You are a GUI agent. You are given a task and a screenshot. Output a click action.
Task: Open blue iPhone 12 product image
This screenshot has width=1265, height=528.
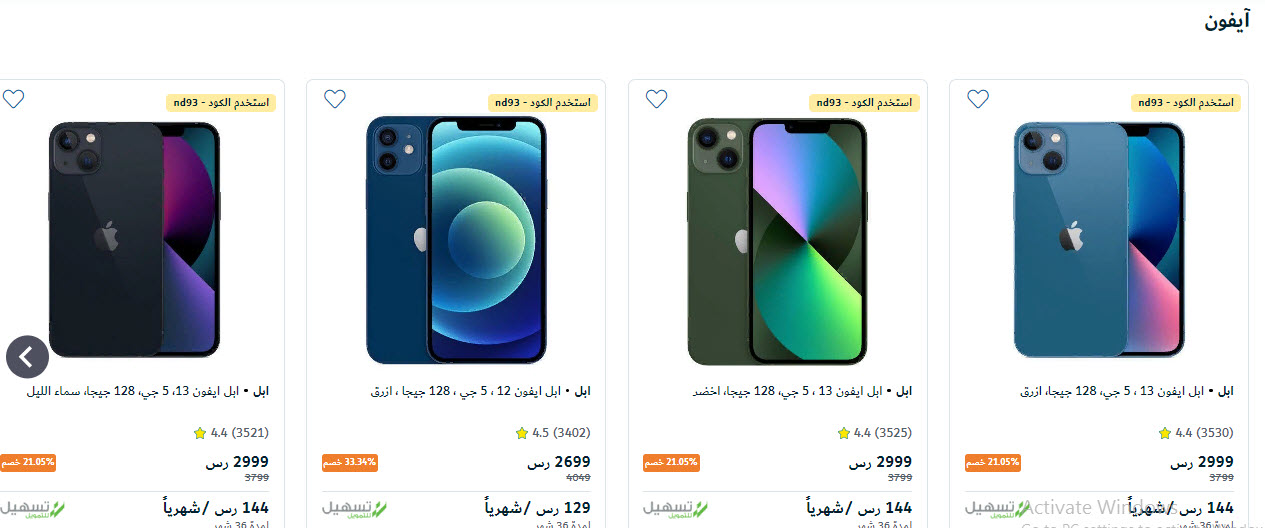pos(456,240)
